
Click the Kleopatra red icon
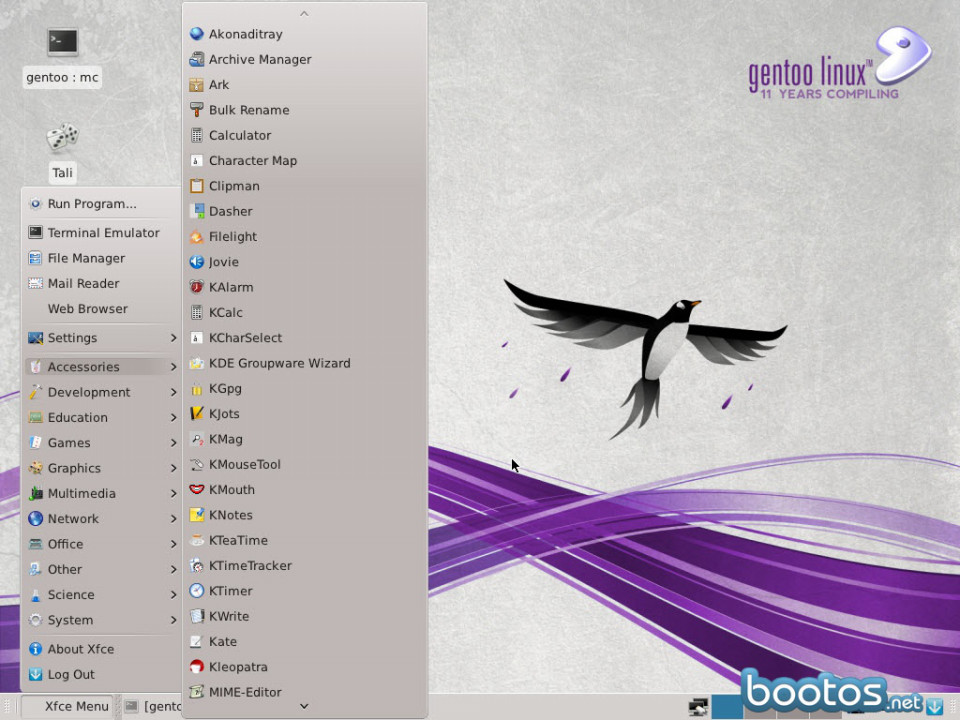click(197, 667)
